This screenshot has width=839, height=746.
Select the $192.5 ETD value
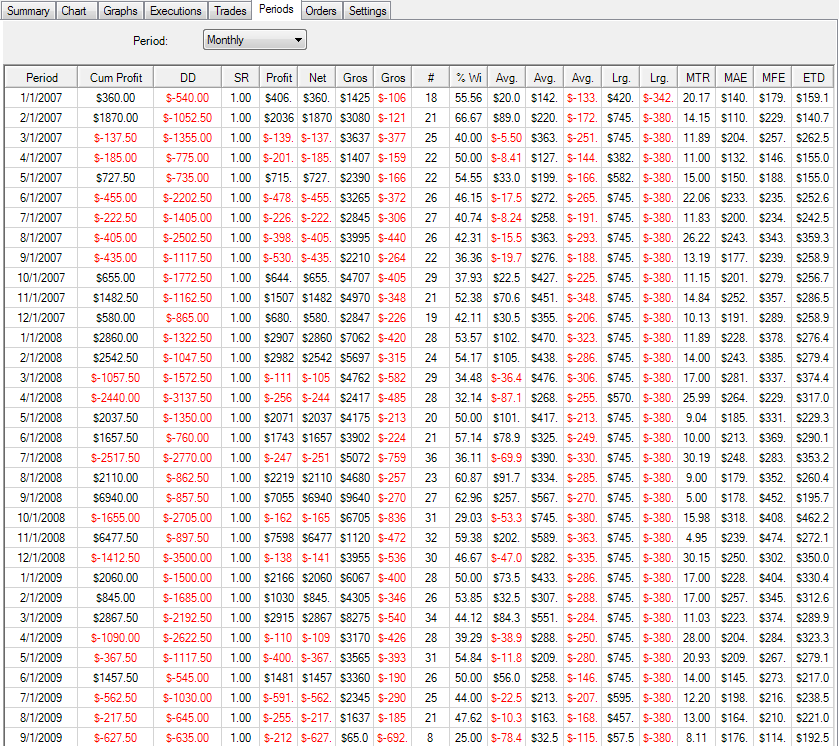[813, 737]
